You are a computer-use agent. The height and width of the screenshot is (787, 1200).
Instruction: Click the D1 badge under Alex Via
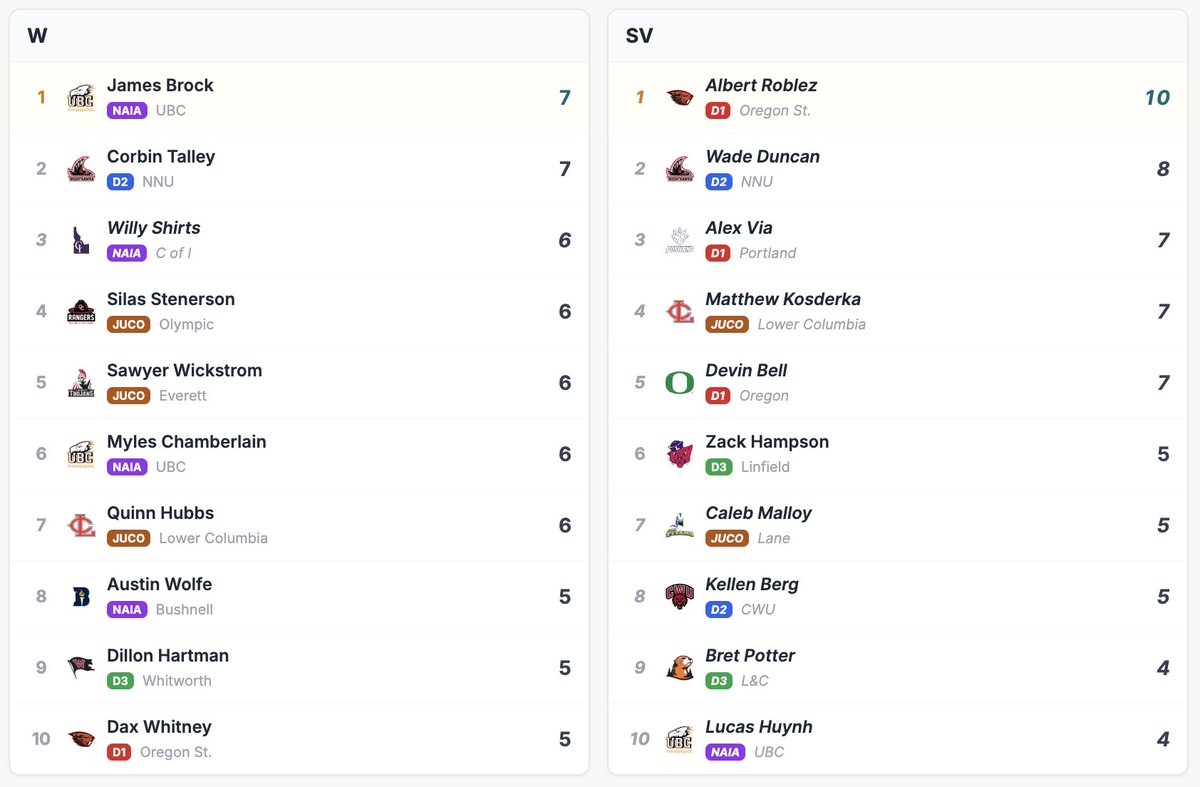718,253
